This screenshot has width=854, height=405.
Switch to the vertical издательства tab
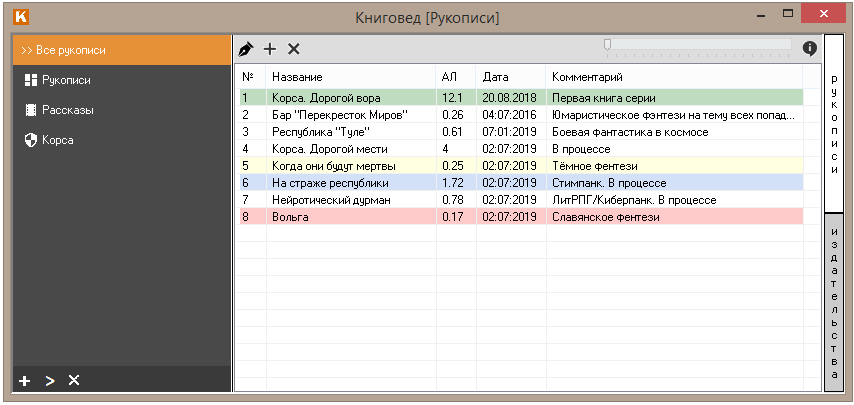[833, 300]
